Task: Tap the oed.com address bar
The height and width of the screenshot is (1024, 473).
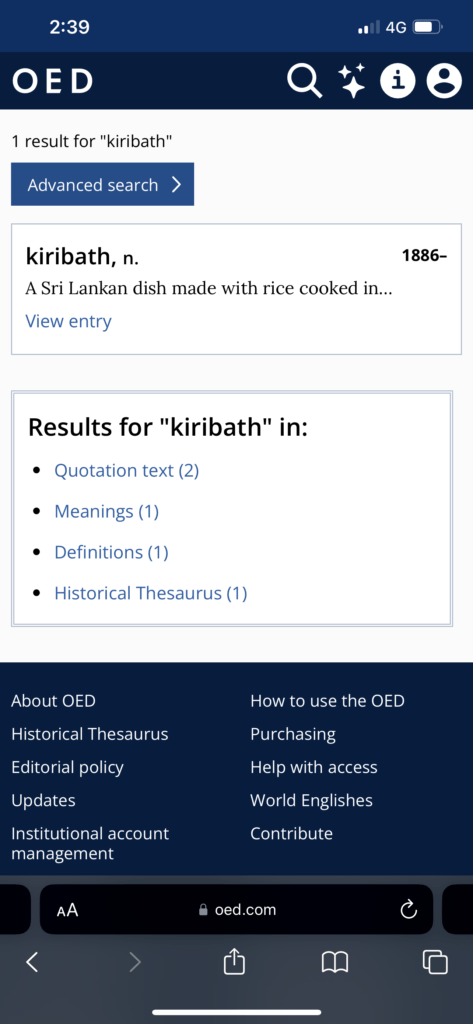Action: [x=236, y=909]
